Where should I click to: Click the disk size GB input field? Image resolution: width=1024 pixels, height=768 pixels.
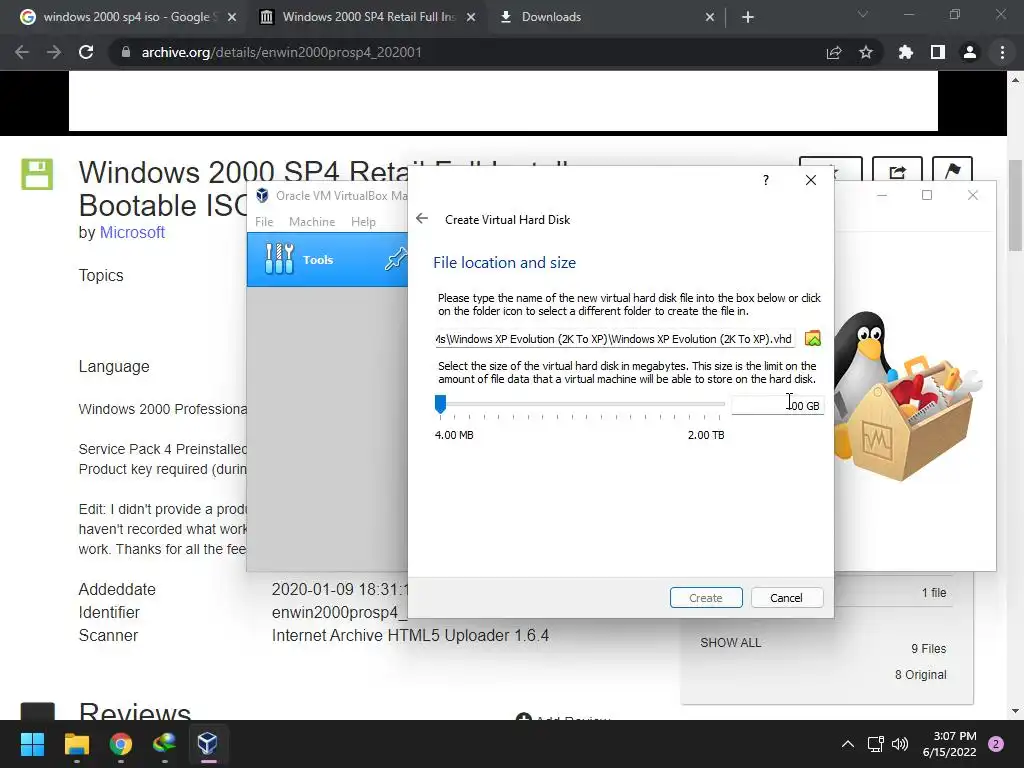(x=777, y=406)
